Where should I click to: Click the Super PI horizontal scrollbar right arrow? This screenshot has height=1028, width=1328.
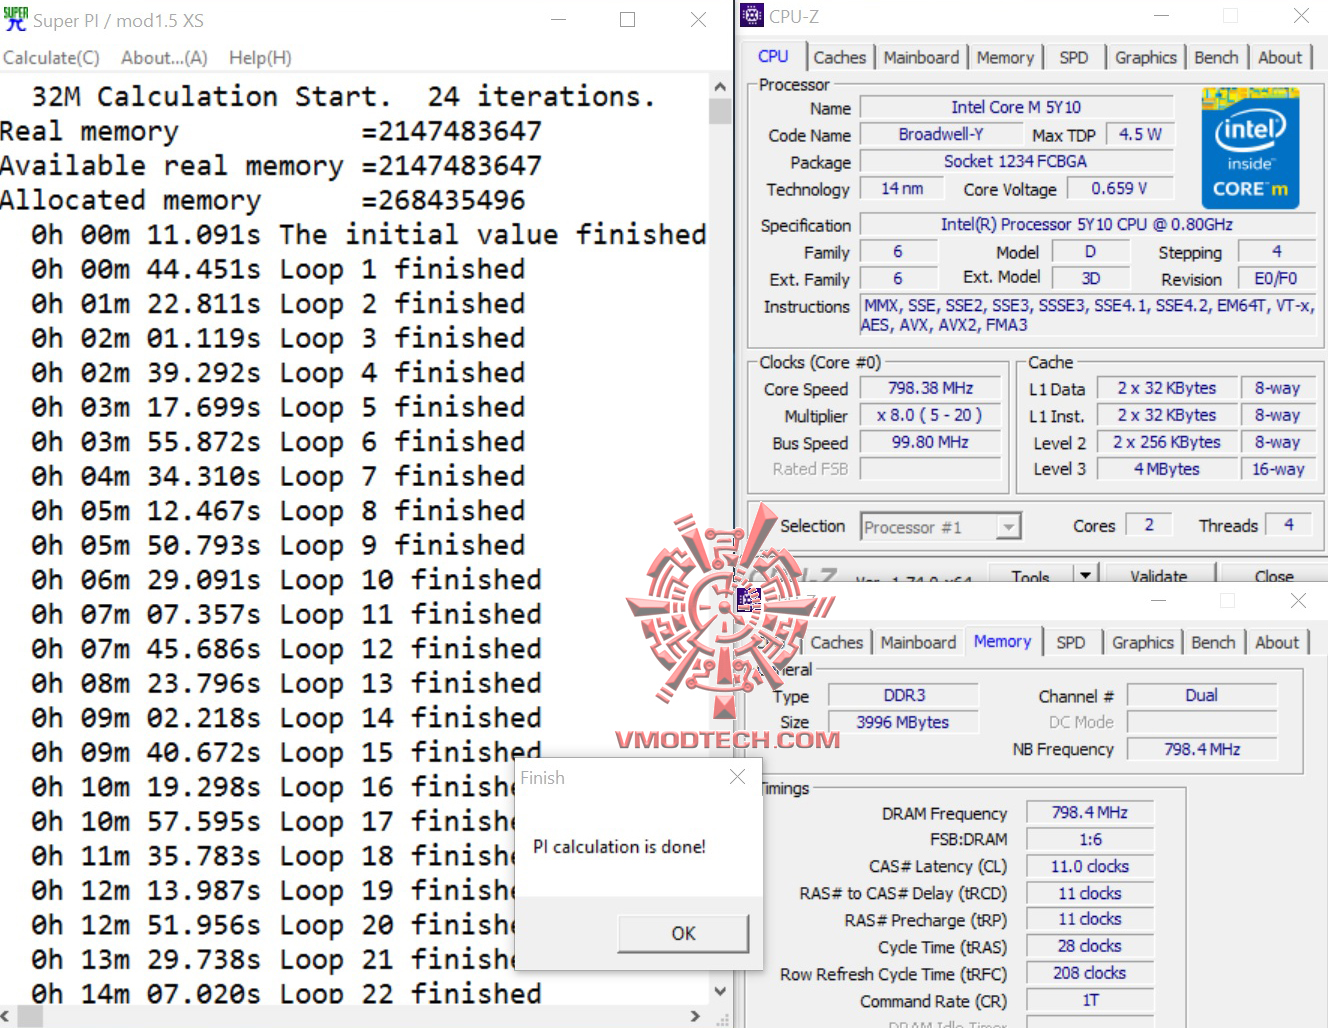tap(696, 1016)
